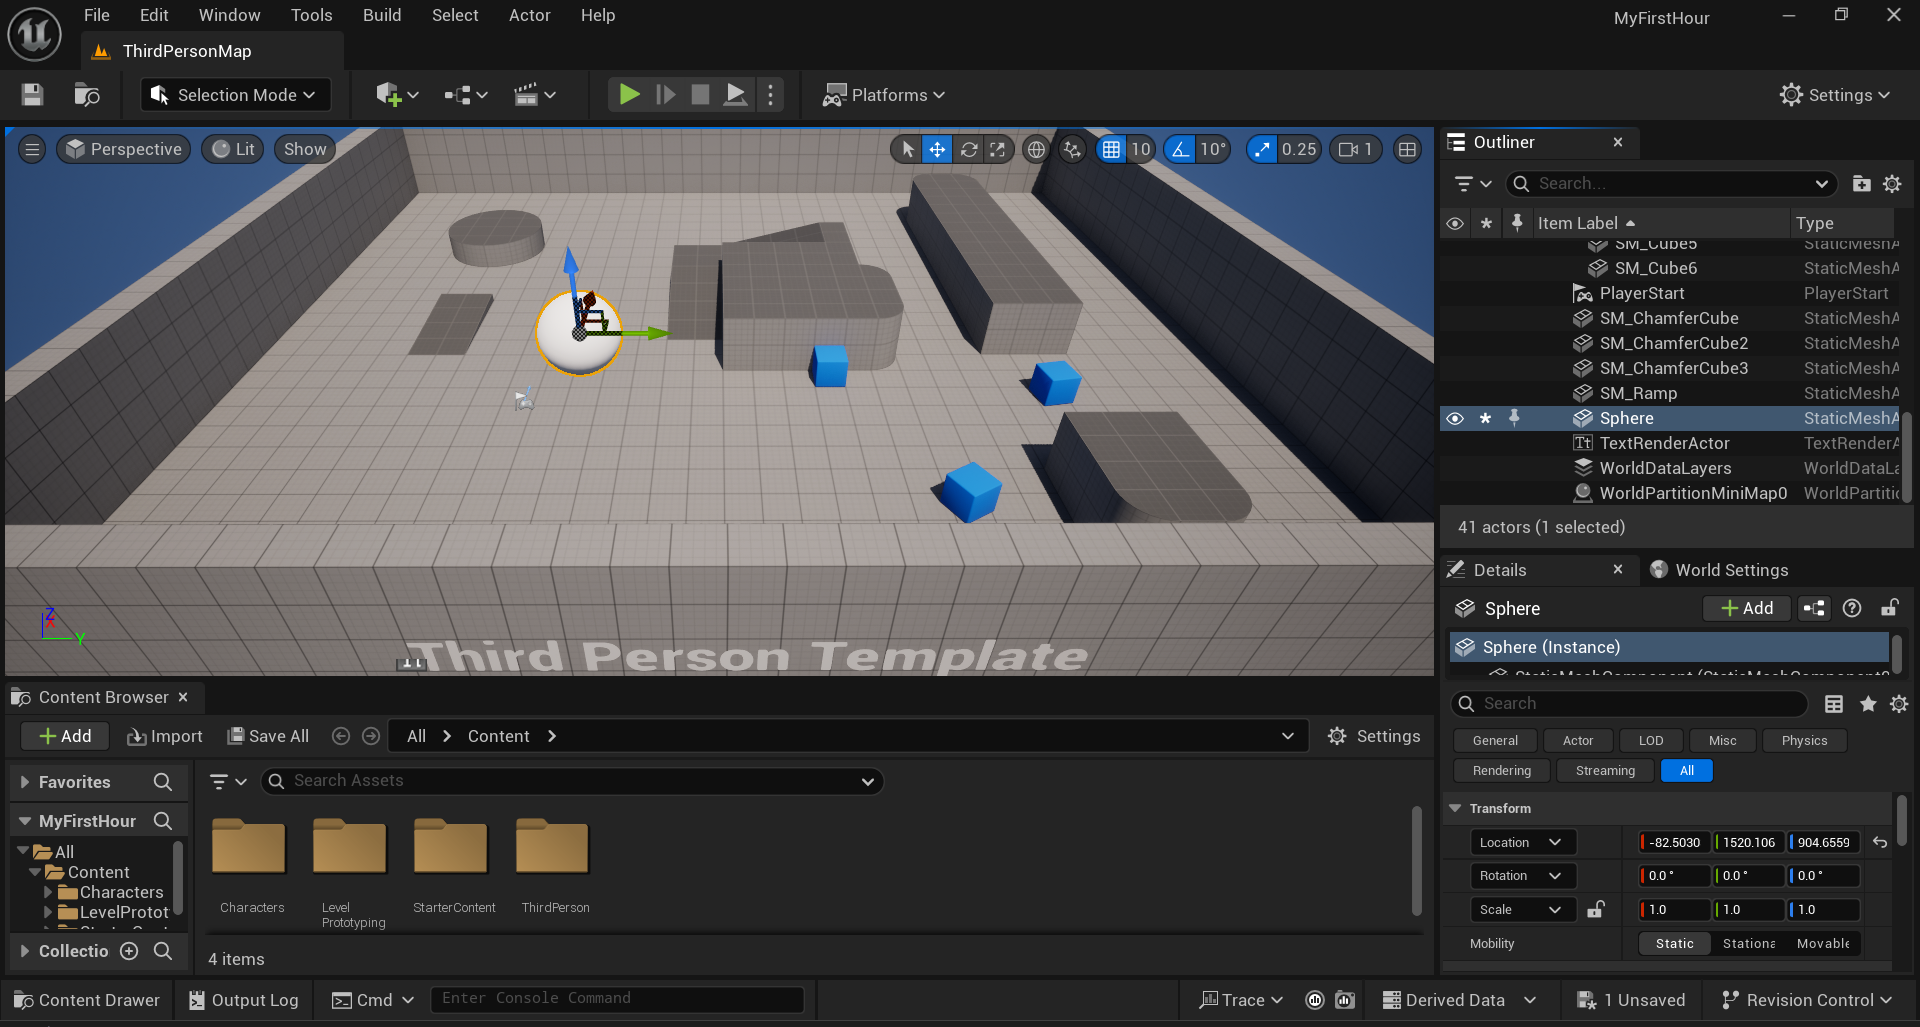Reset Location to default arrow
Screen dimensions: 1920x1027
(1880, 842)
